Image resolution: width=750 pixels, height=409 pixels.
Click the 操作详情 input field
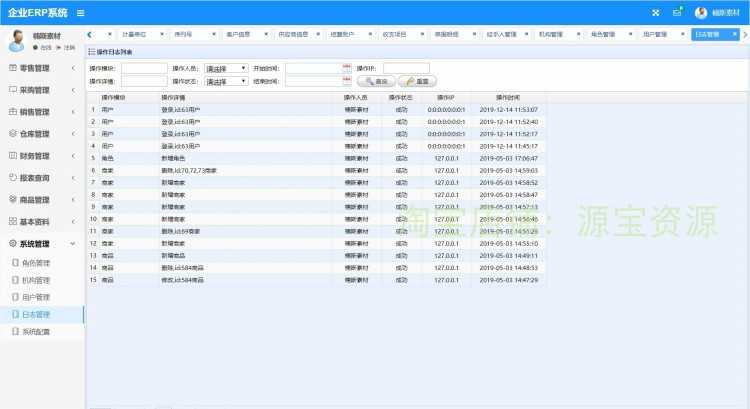pyautogui.click(x=144, y=81)
